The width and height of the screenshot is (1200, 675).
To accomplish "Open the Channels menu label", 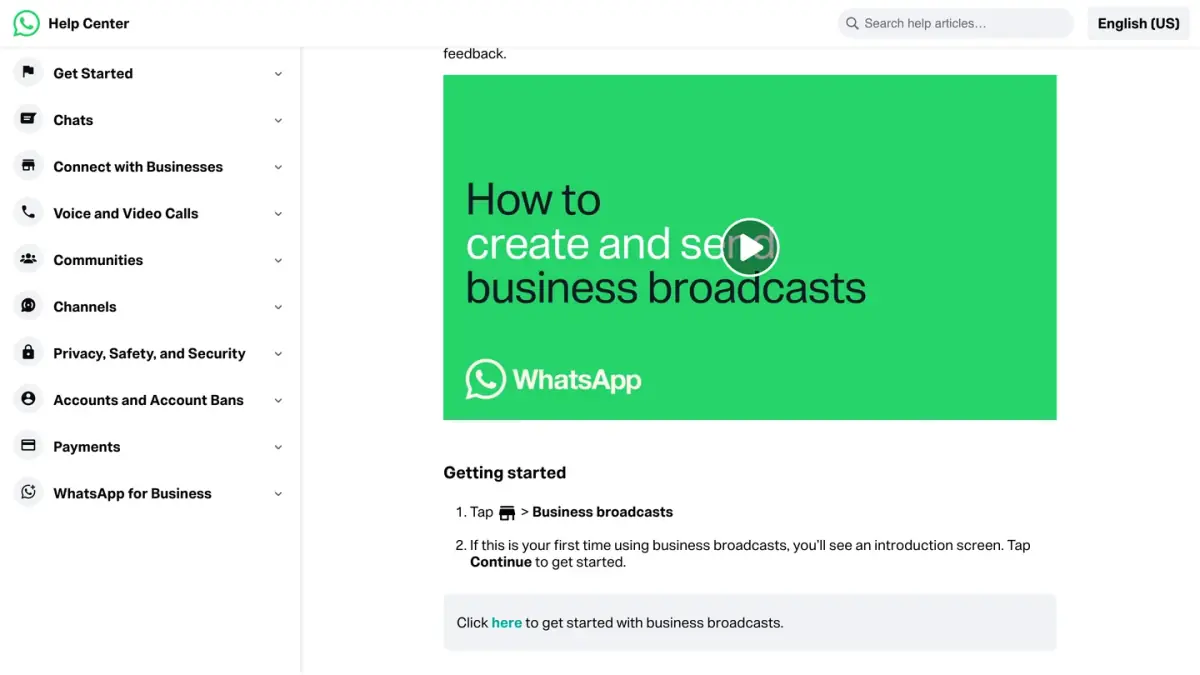I will click(85, 307).
